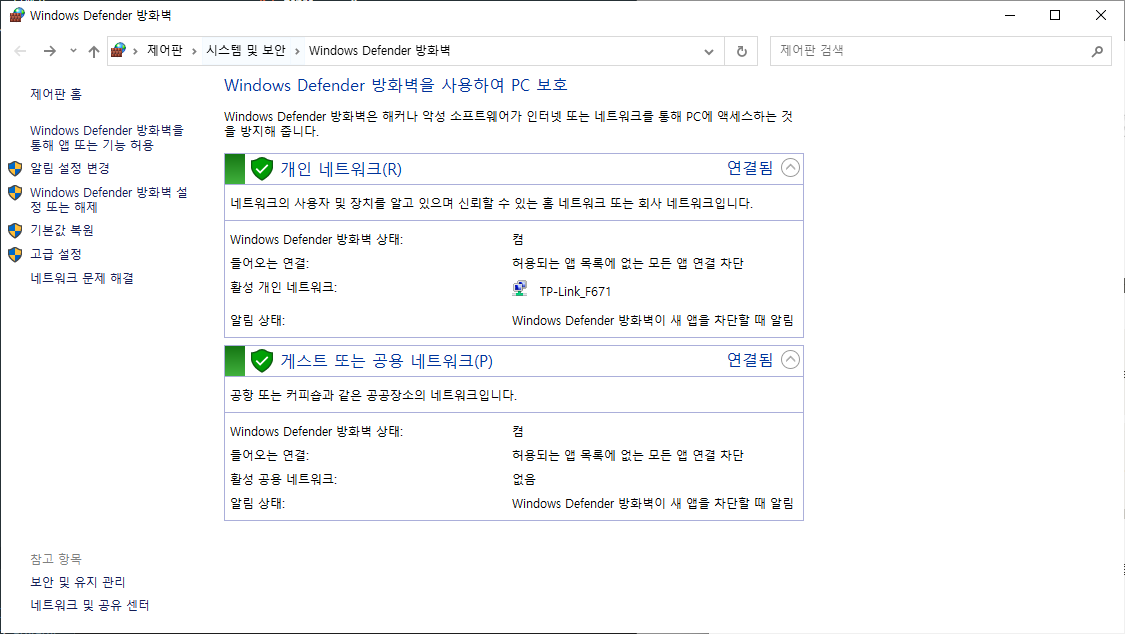Click the 개인 네트워크(R) heading
The image size is (1125, 634).
coord(341,169)
